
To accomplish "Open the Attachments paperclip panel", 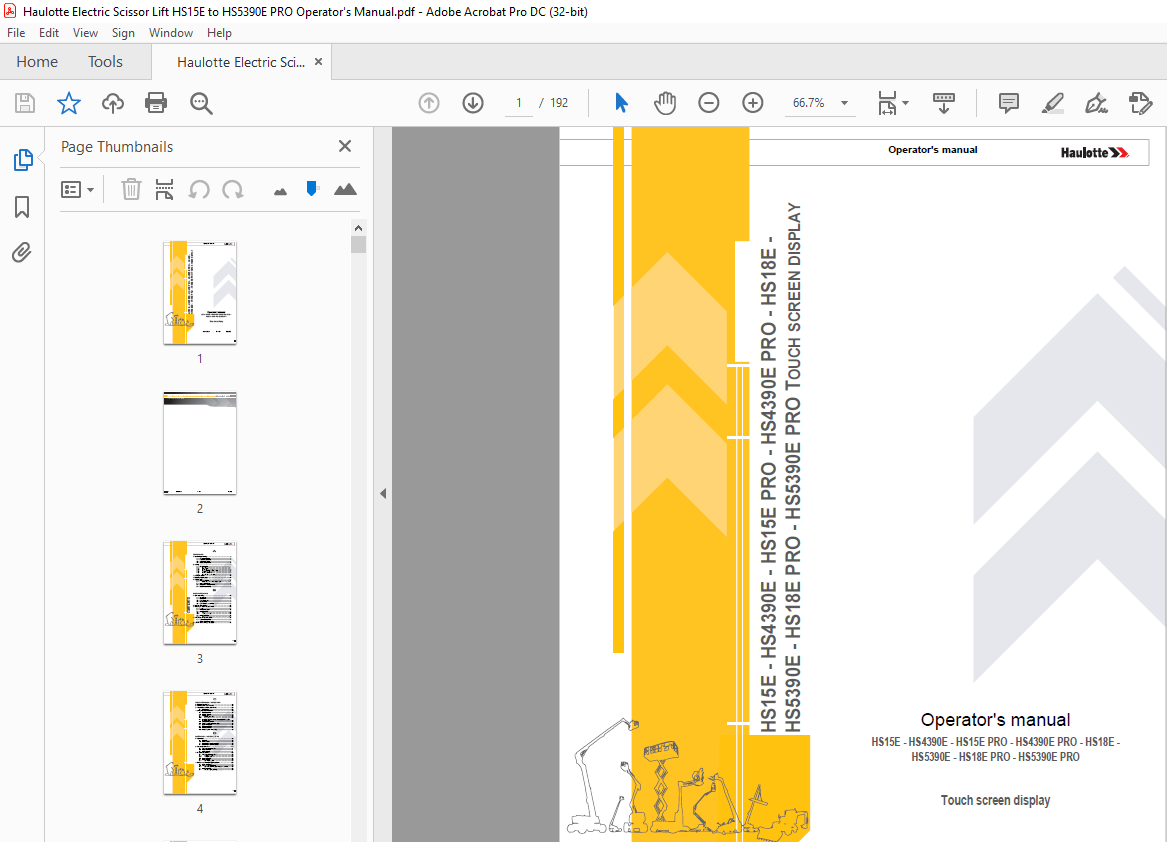I will coord(22,253).
